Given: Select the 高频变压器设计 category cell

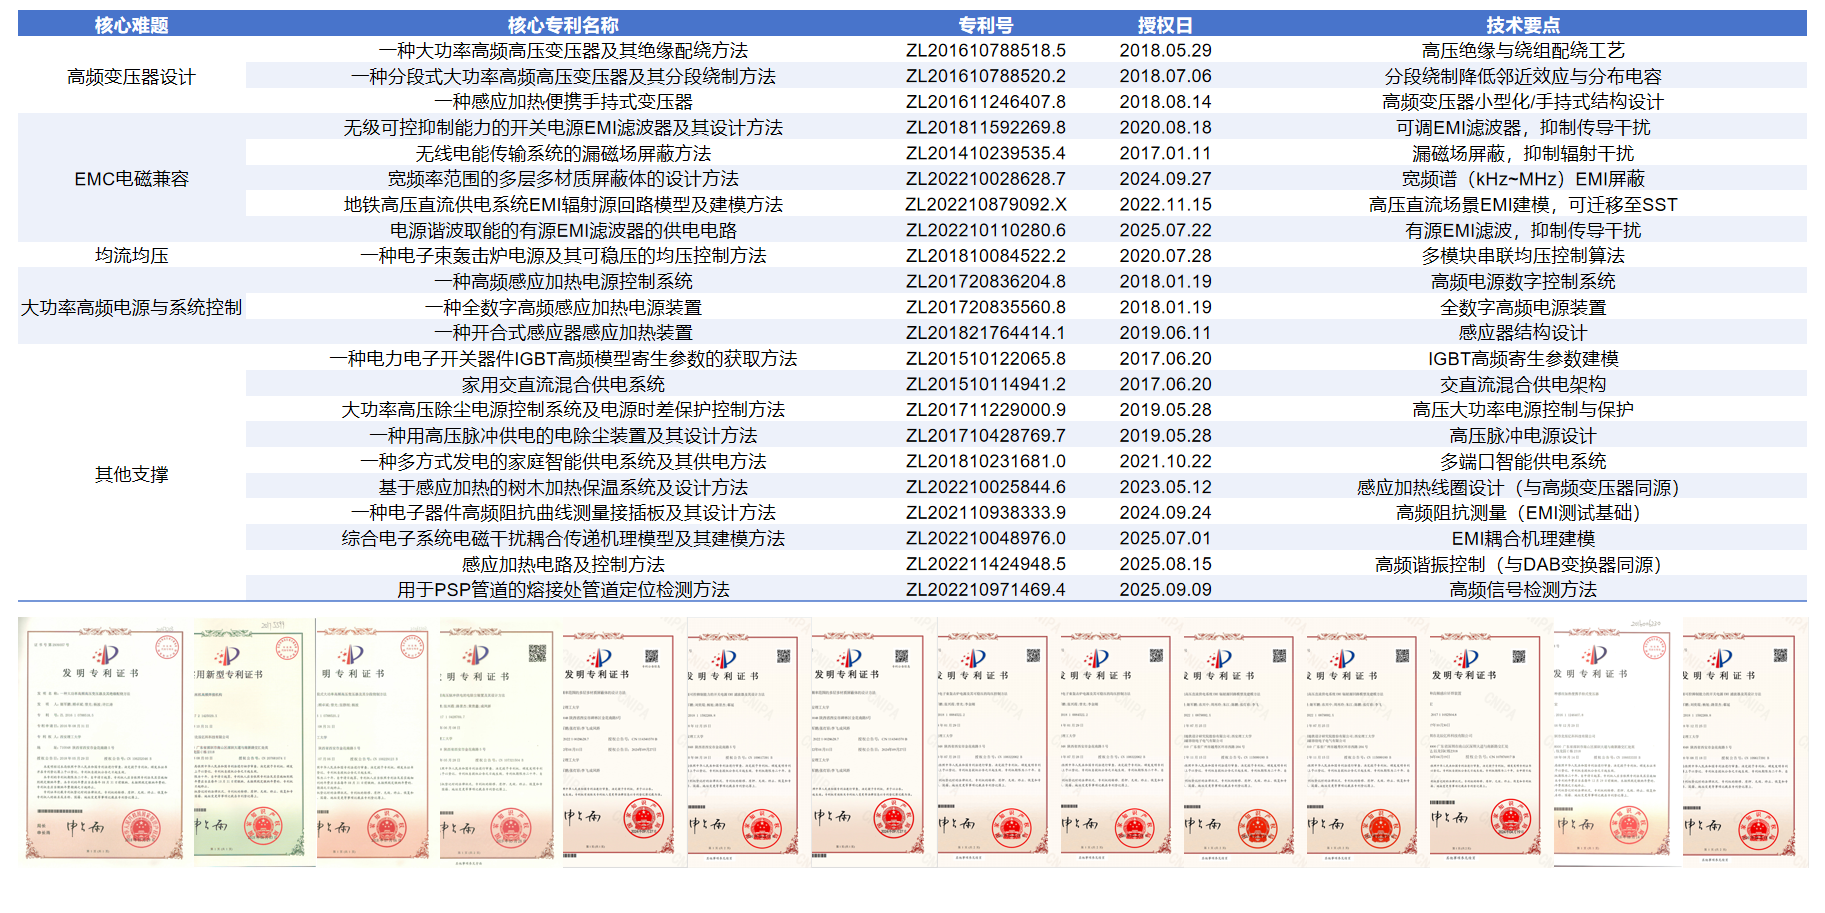Looking at the screenshot, I should pyautogui.click(x=131, y=77).
